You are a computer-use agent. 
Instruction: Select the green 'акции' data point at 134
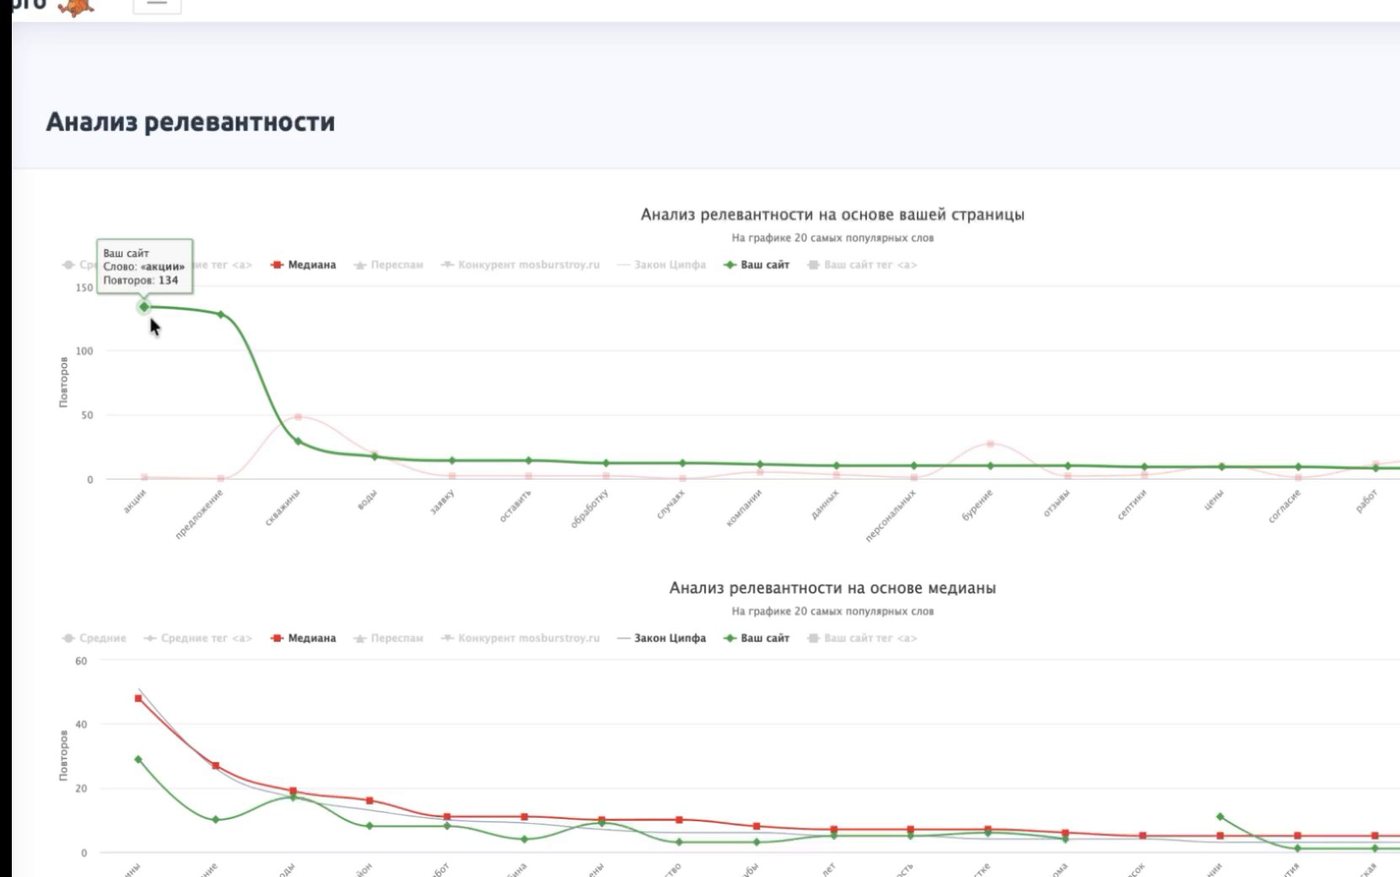[144, 307]
